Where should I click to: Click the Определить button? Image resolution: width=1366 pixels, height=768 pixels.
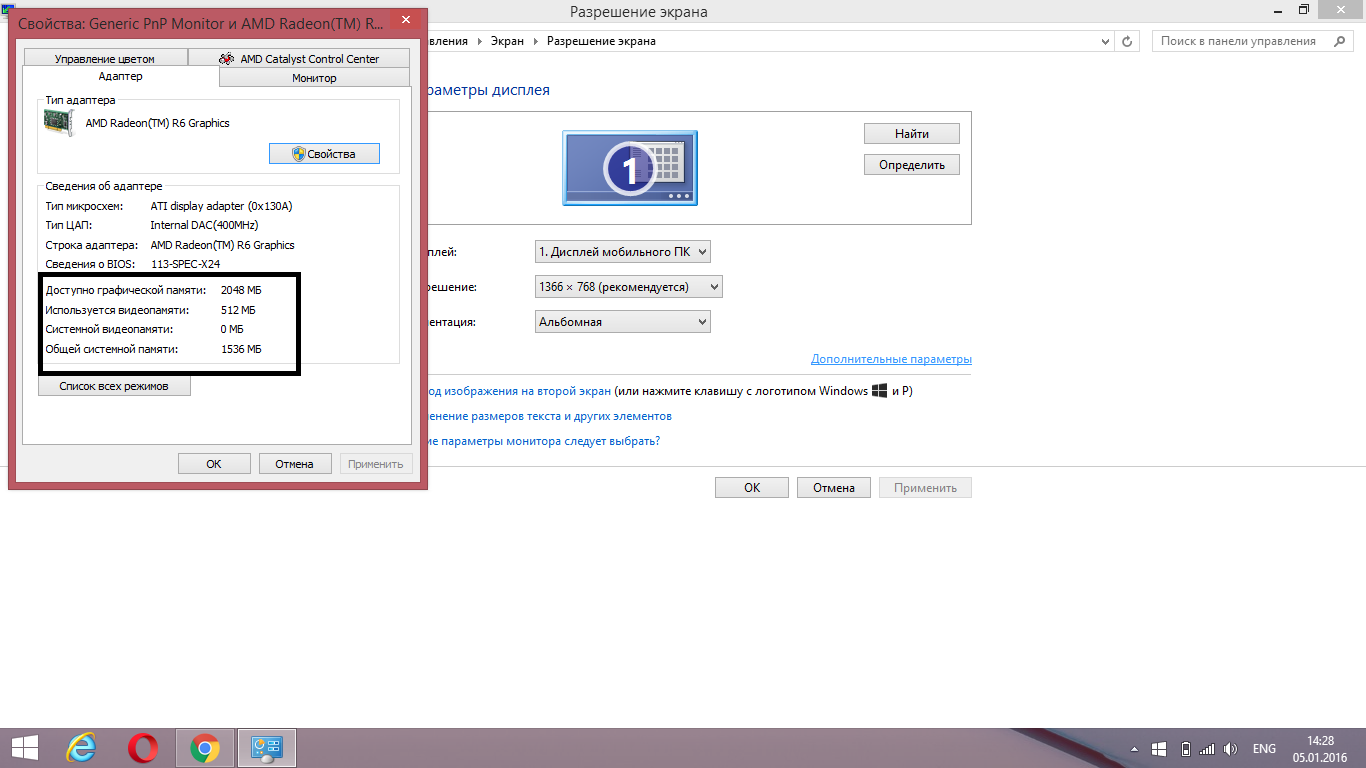point(912,165)
